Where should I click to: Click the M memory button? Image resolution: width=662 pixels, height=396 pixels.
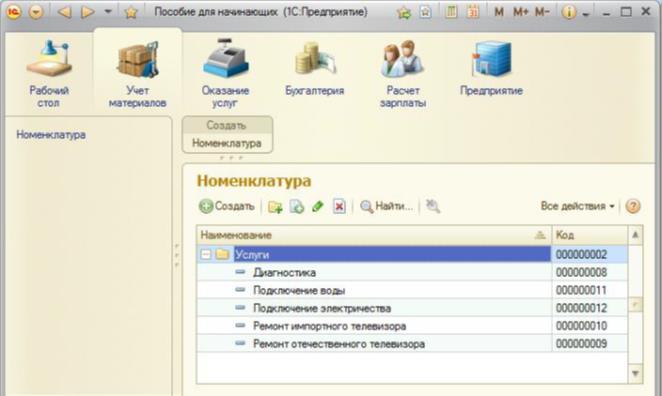coord(499,12)
